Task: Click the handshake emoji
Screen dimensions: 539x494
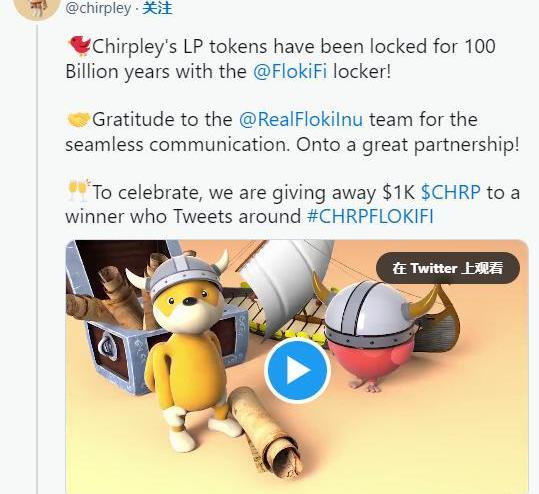Action: (x=78, y=120)
